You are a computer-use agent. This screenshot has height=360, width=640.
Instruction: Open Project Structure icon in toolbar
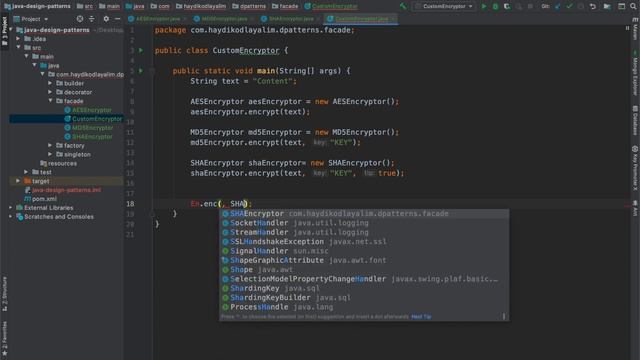coord(607,6)
